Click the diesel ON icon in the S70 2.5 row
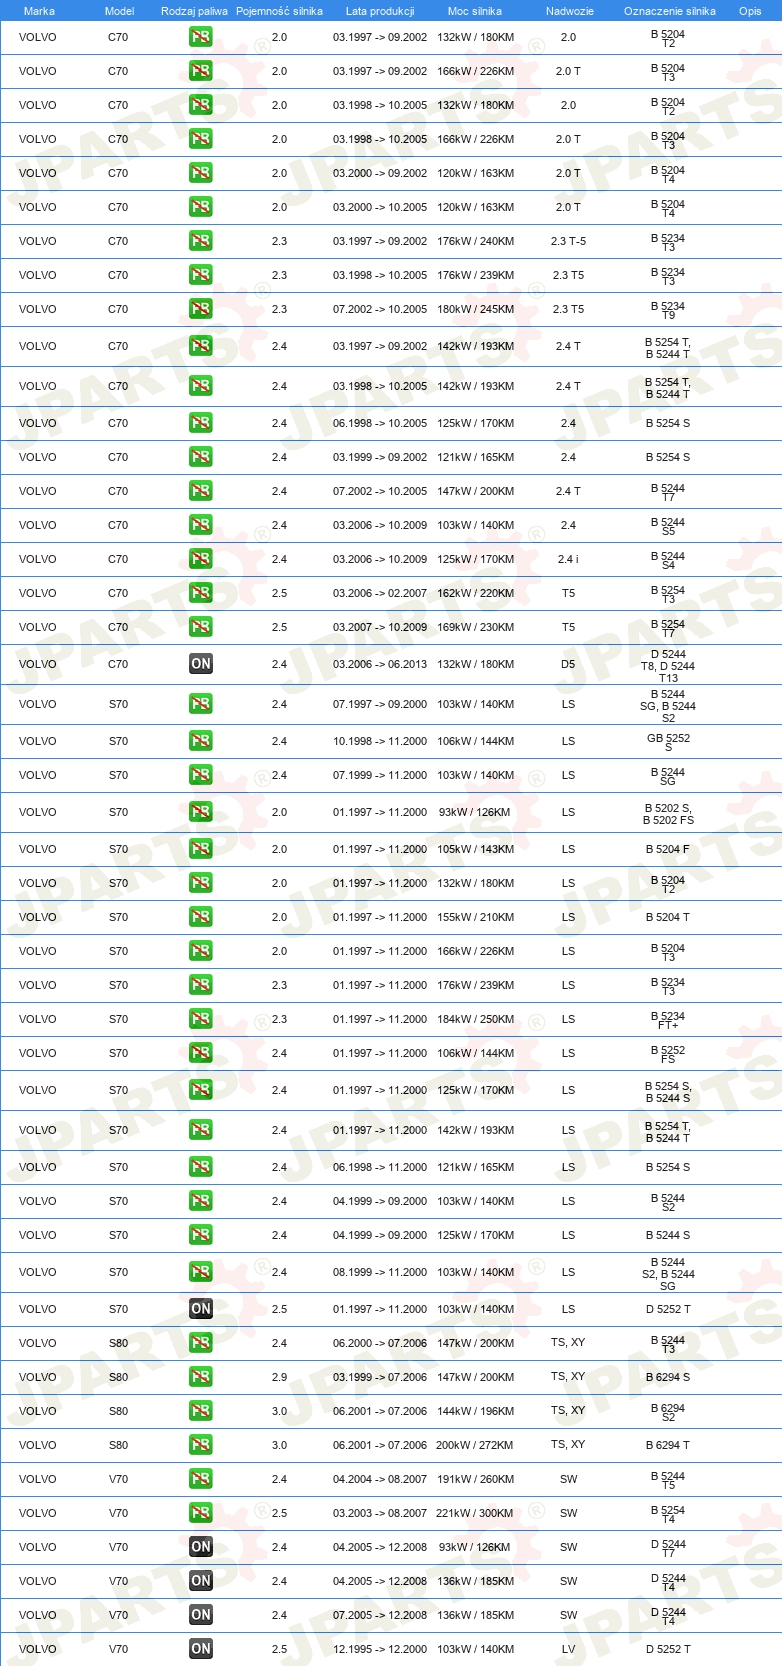Viewport: 782px width, 1666px height. (x=201, y=1309)
